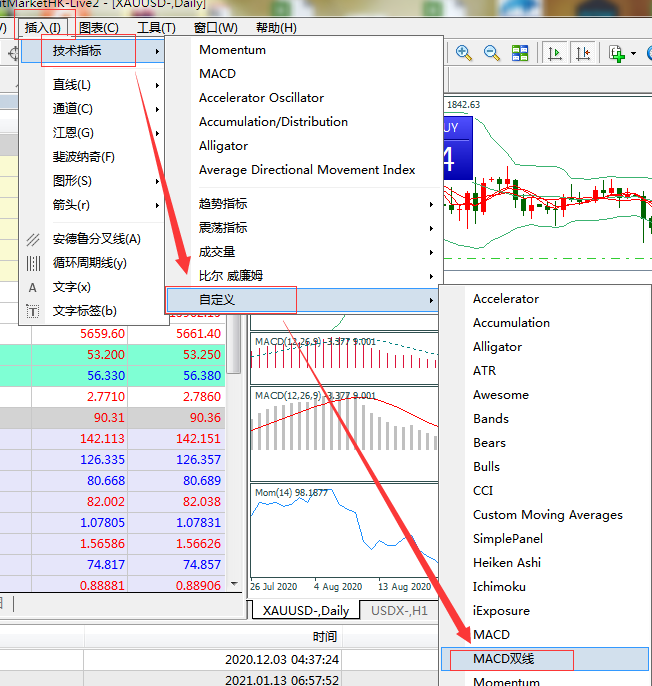This screenshot has width=652, height=686.
Task: Select Andrews Pitchfork 安德鲁分叉线 icon
Action: pyautogui.click(x=33, y=239)
